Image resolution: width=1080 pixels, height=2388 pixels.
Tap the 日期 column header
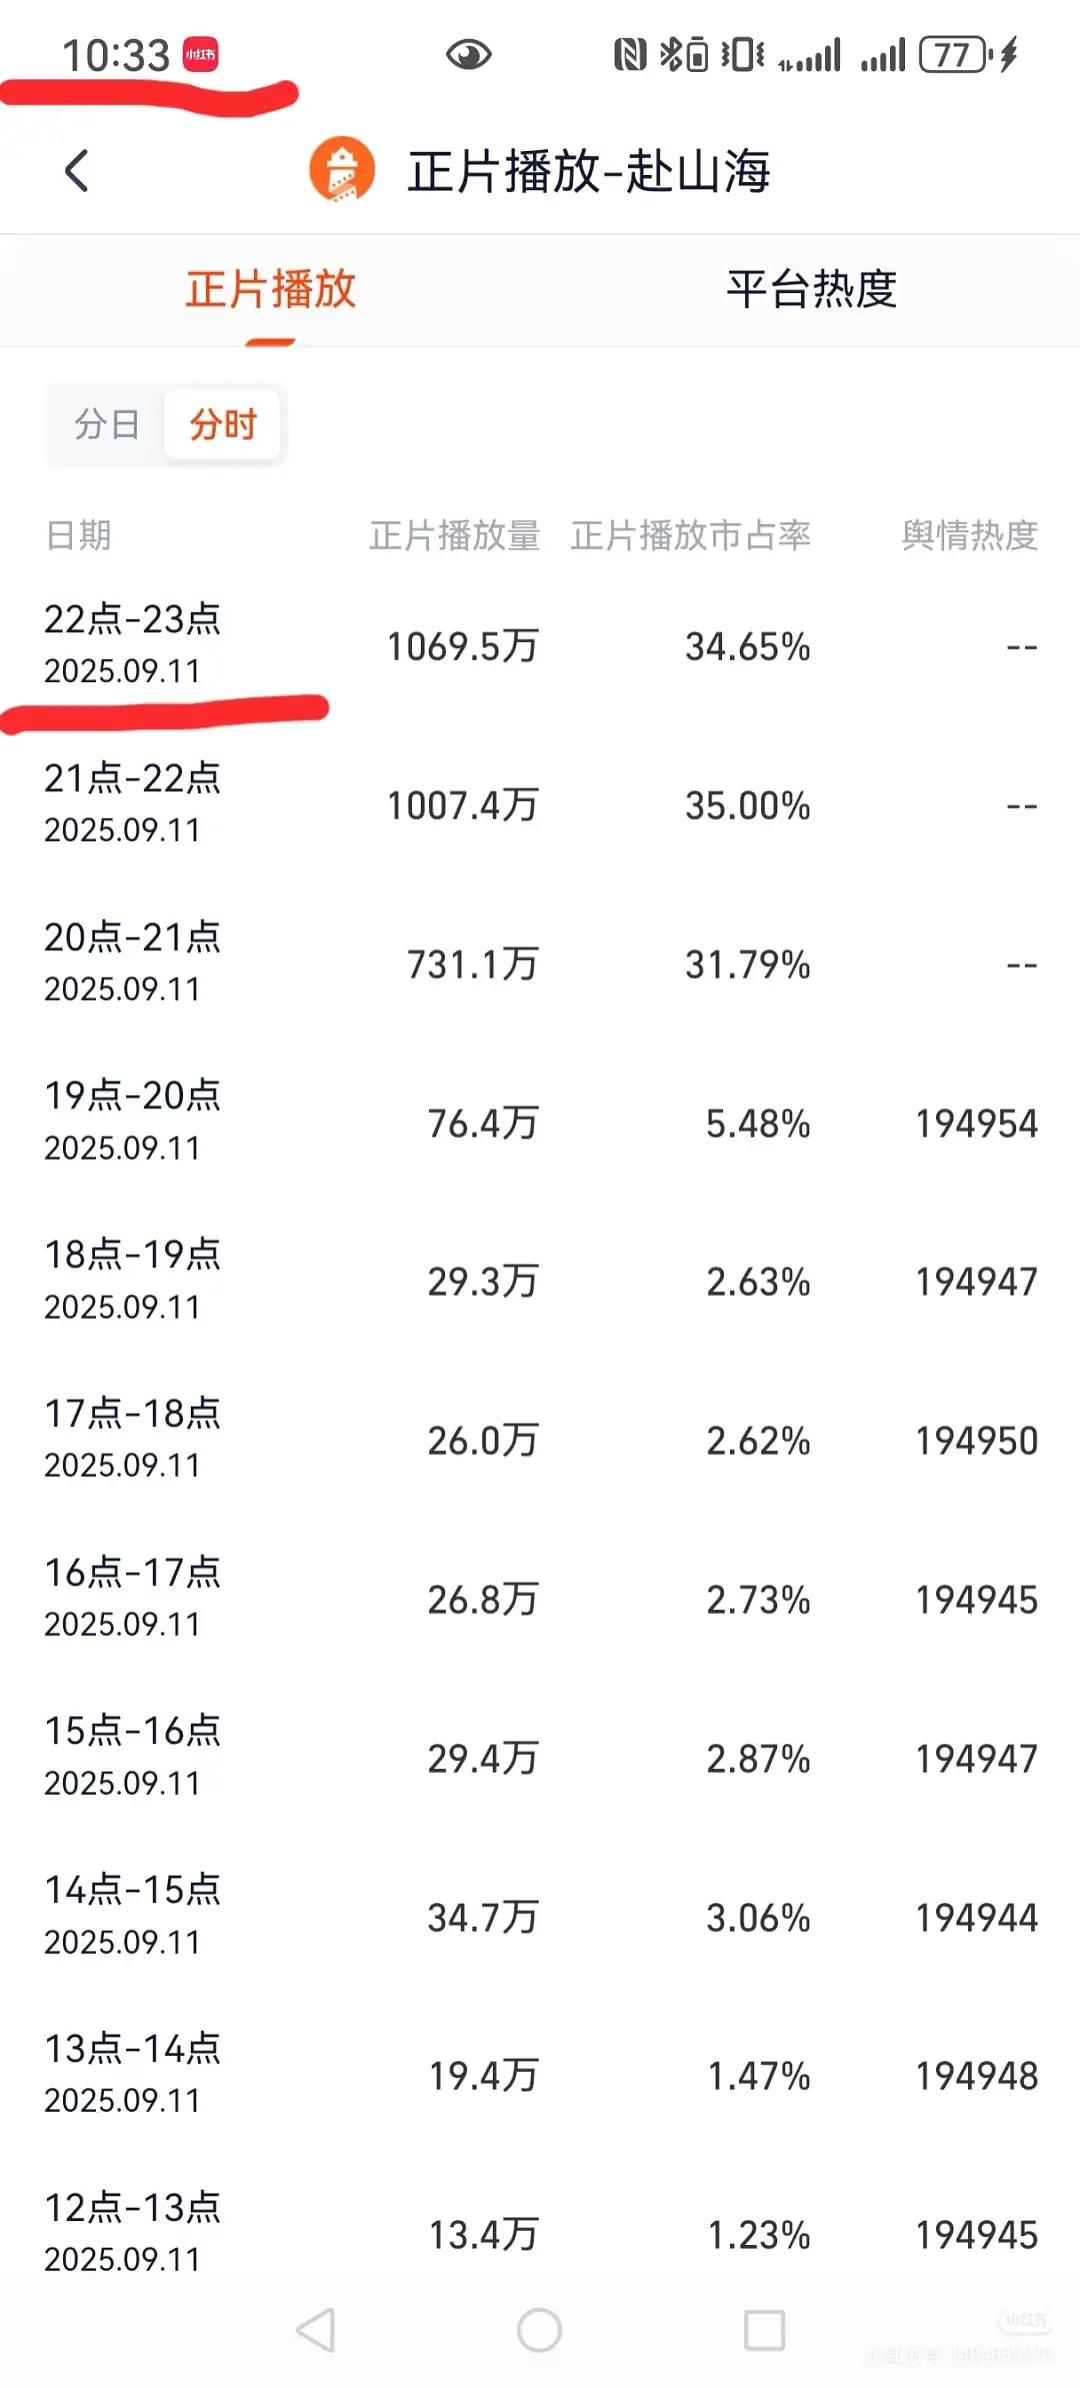(78, 535)
